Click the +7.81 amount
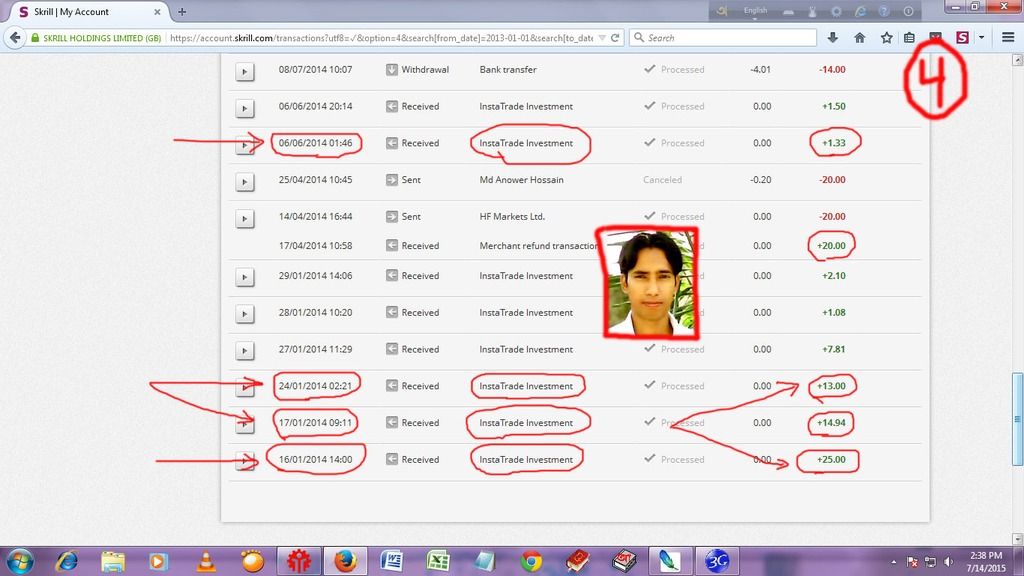The width and height of the screenshot is (1024, 576). coord(833,349)
